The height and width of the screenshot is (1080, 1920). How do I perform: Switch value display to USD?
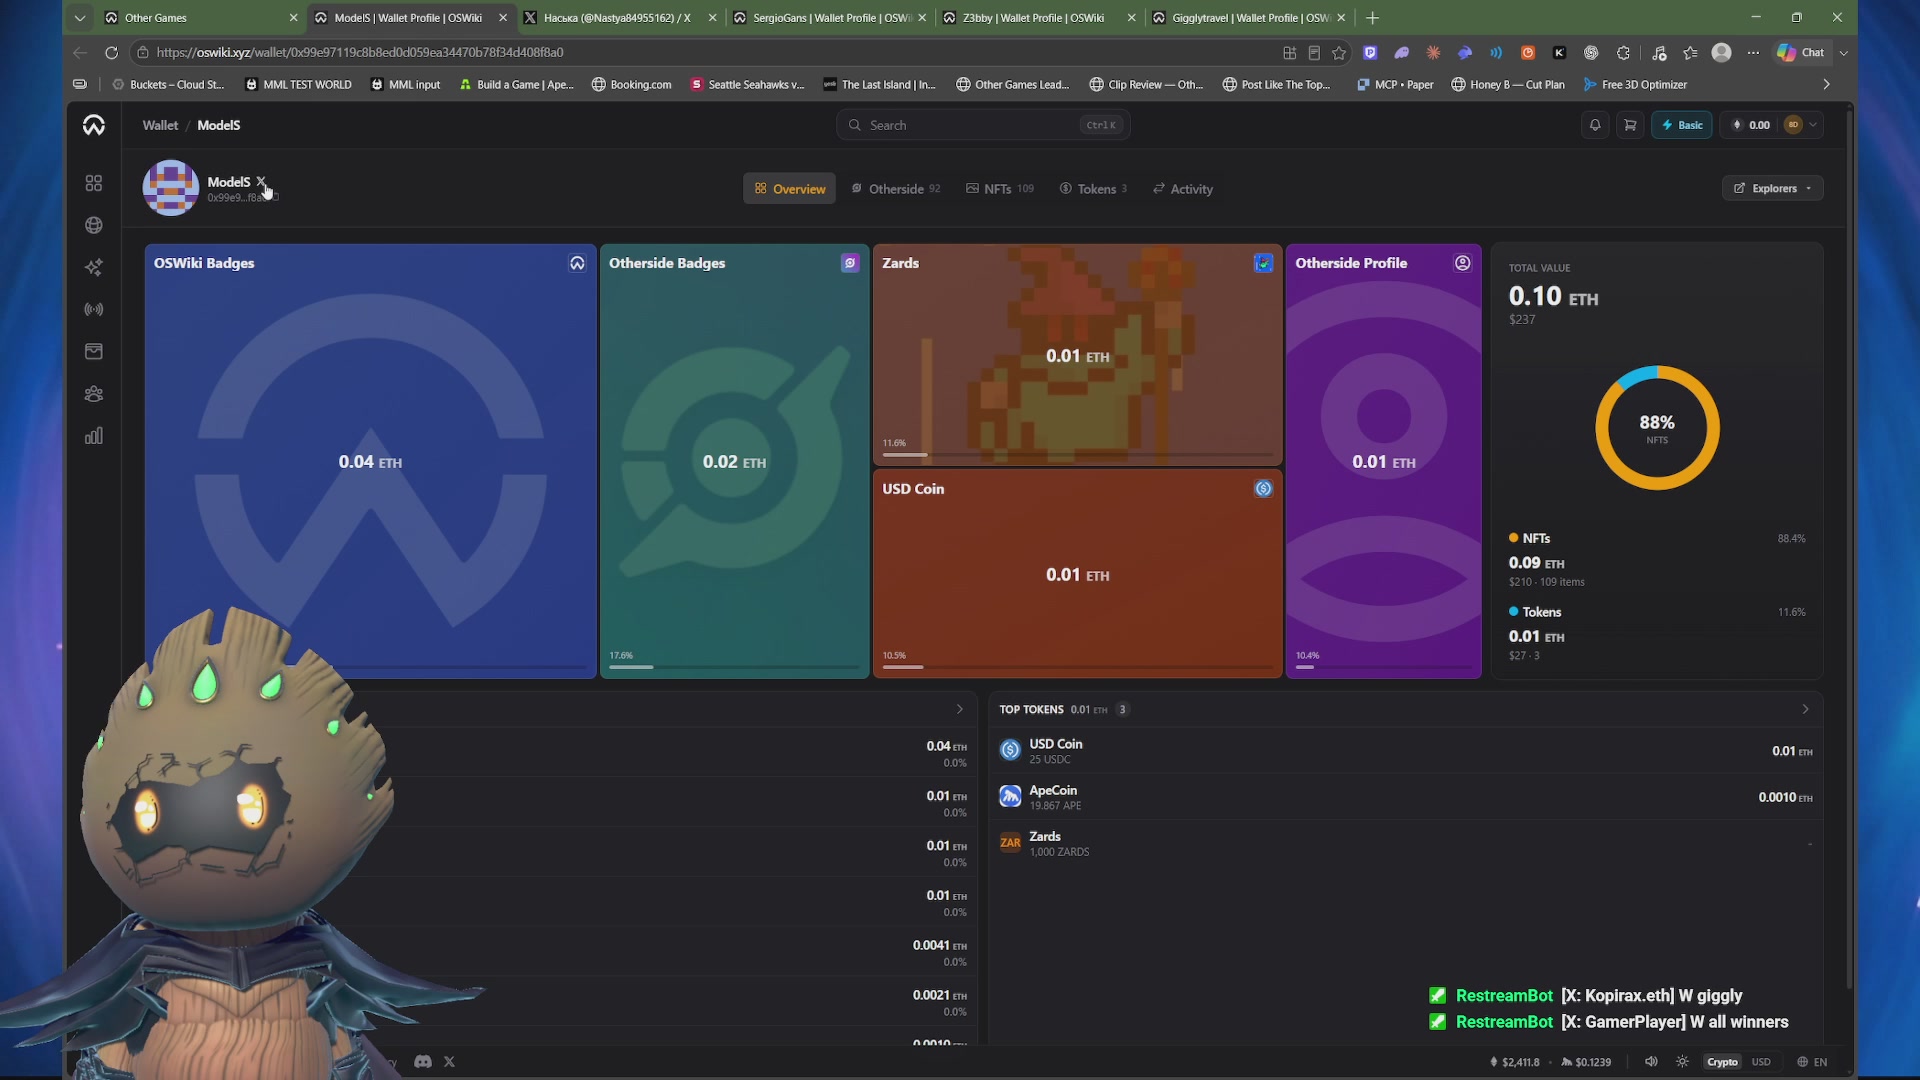[1761, 1062]
